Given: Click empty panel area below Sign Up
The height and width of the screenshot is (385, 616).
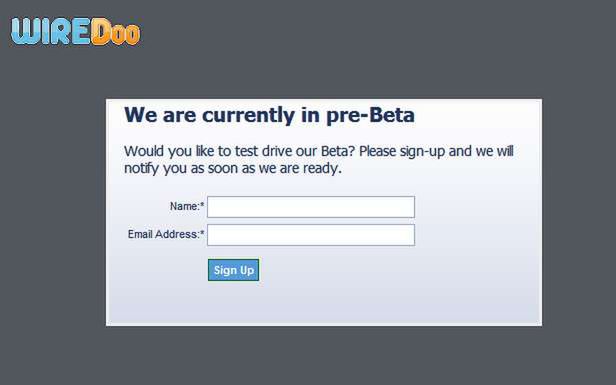Looking at the screenshot, I should pyautogui.click(x=233, y=302).
